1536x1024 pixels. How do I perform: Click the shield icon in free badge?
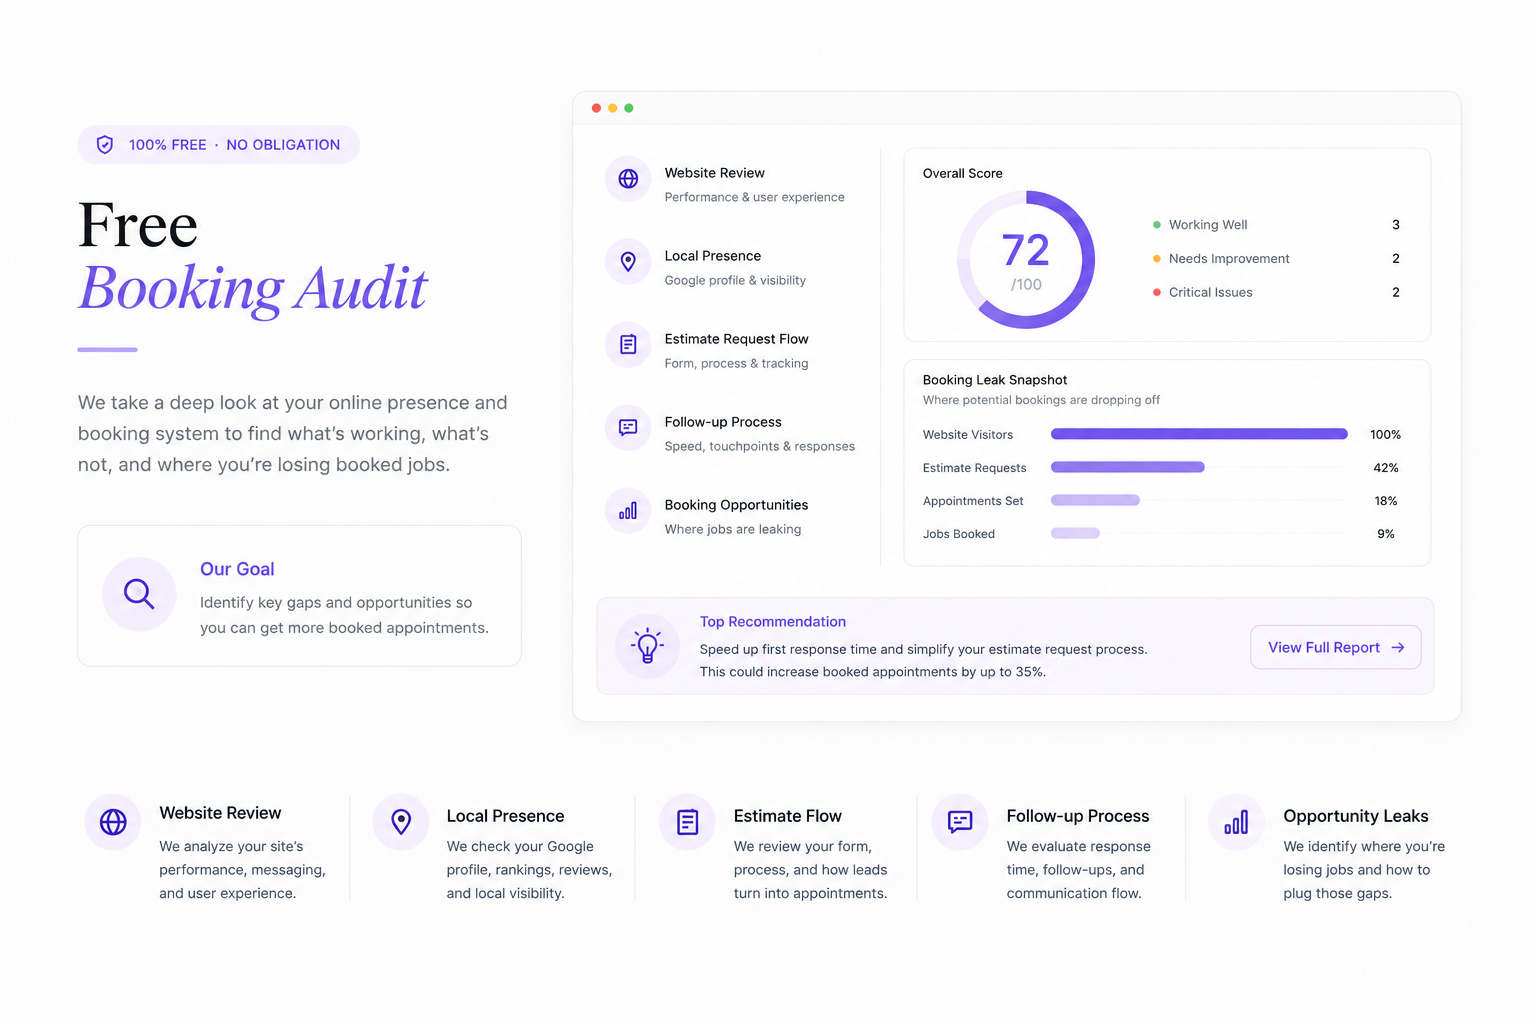tap(105, 145)
